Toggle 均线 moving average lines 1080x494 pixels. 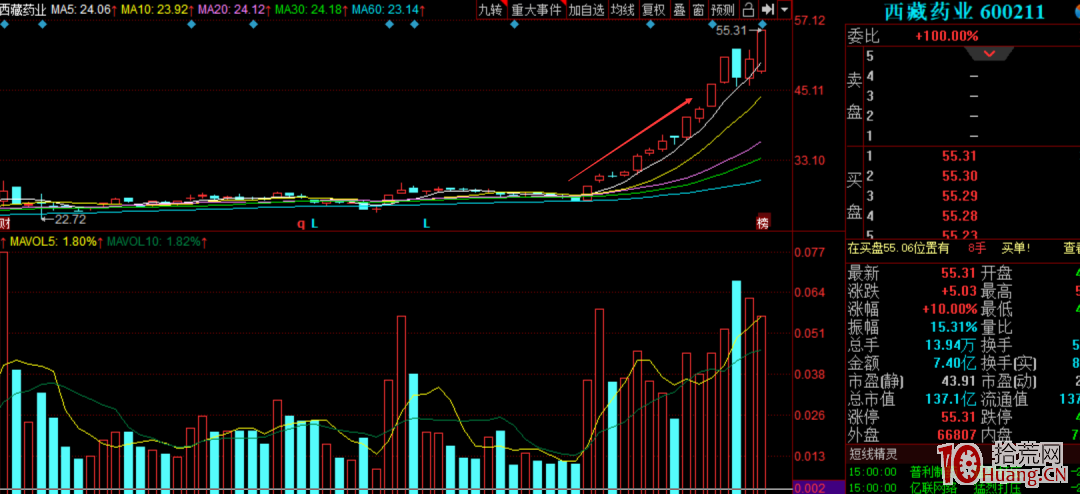(623, 10)
